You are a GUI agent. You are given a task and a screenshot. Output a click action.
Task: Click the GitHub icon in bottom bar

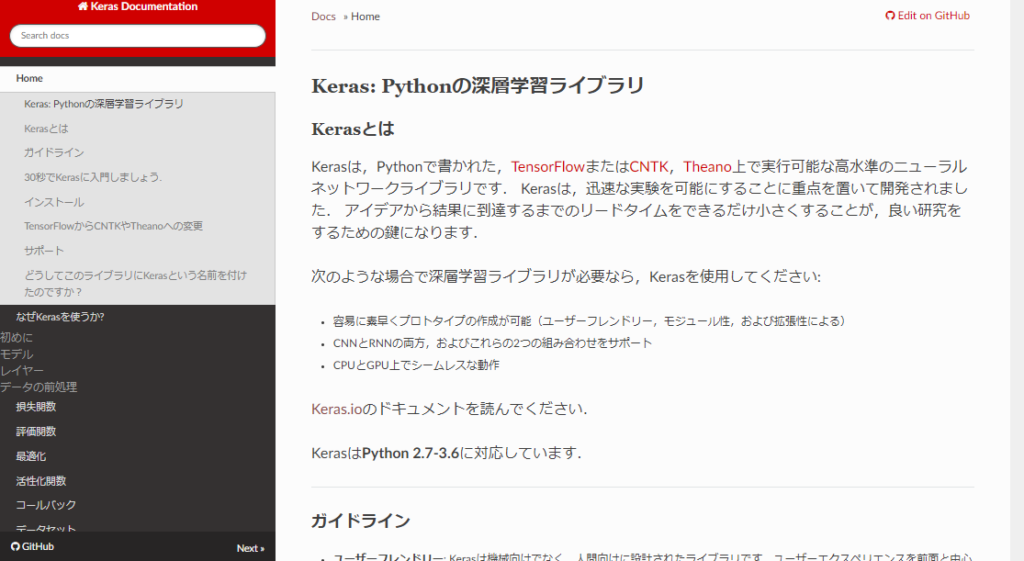[x=16, y=547]
